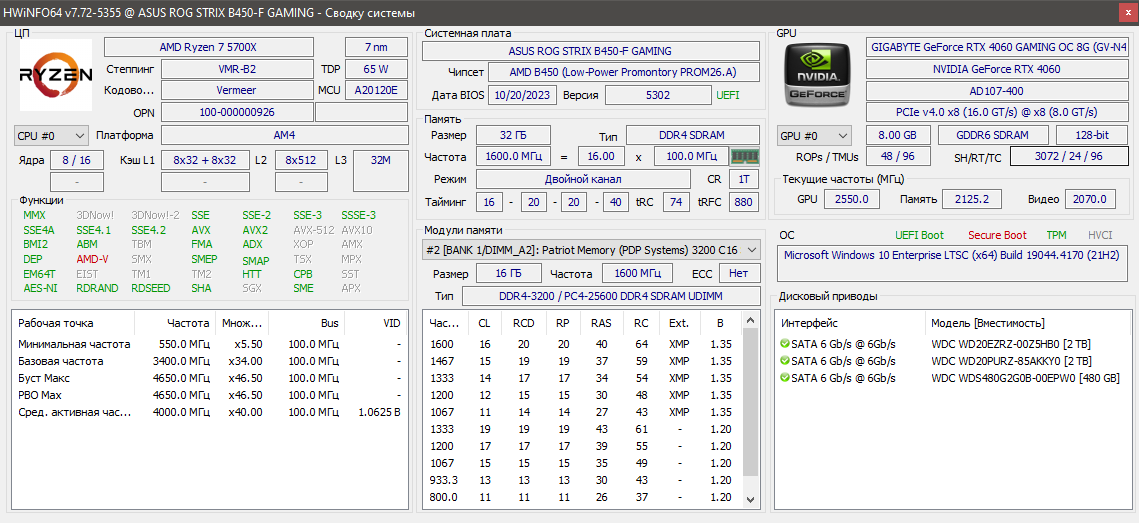Screen dimensions: 1139x523
Task: Click the DDR4-3200 / PC4-25600 type field
Action: (x=611, y=296)
